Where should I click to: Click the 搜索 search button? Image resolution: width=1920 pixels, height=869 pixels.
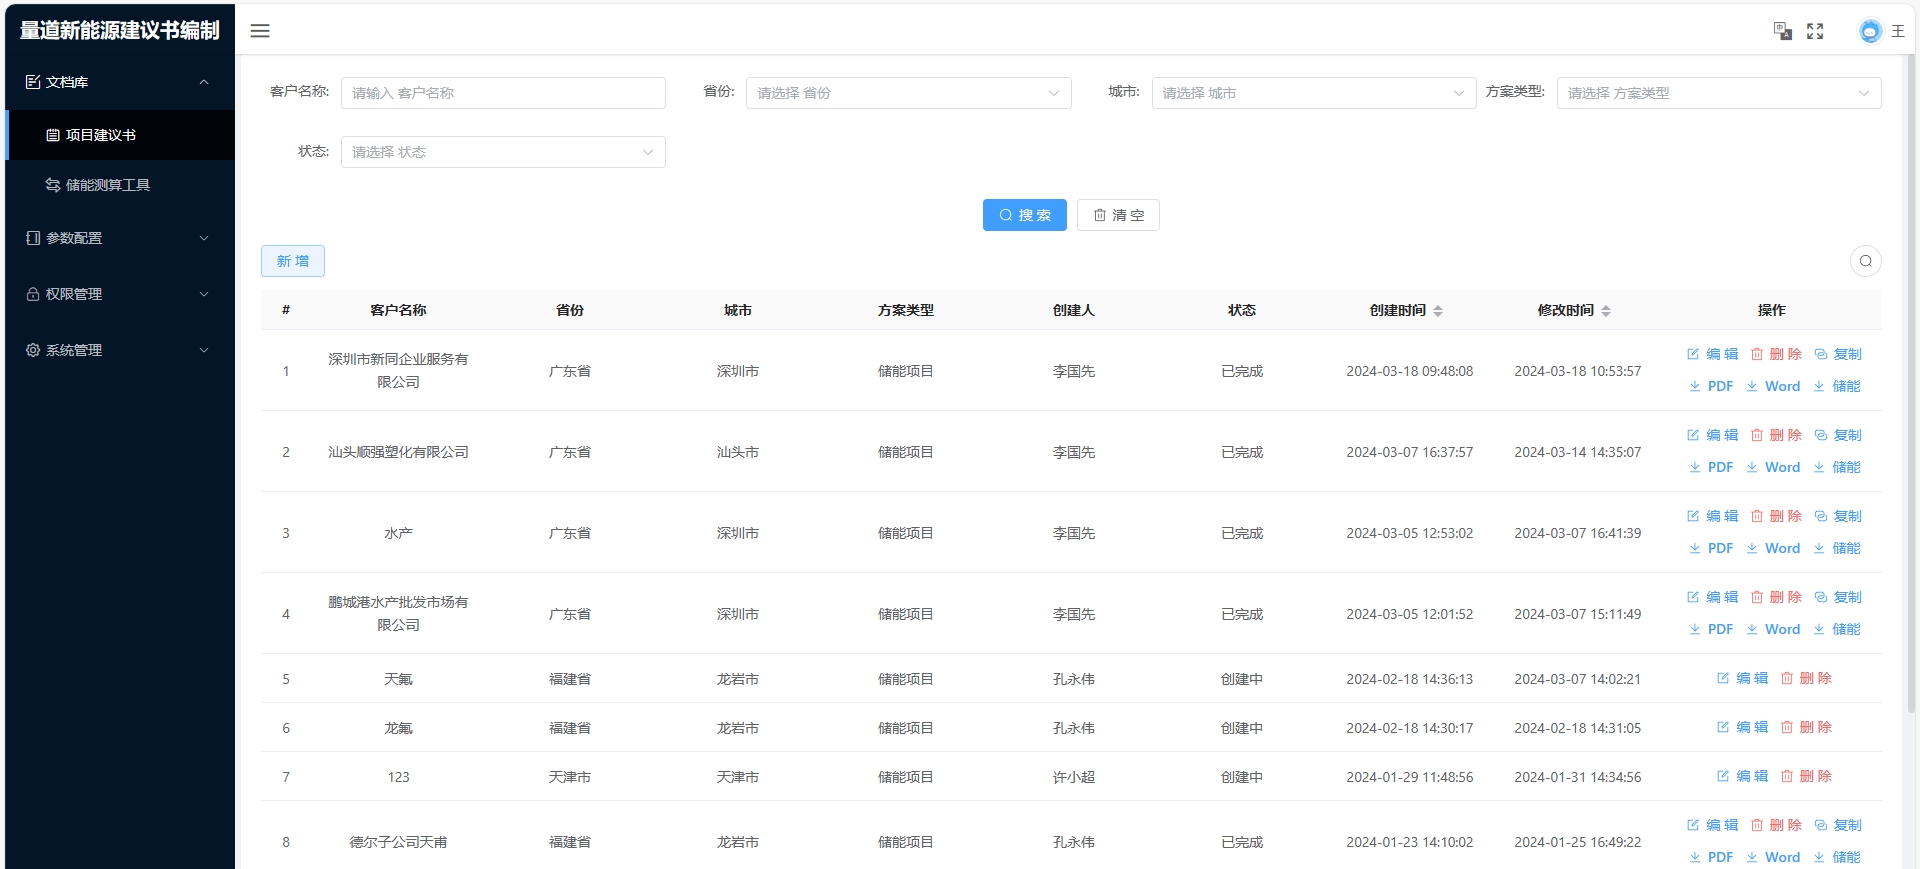tap(1025, 215)
